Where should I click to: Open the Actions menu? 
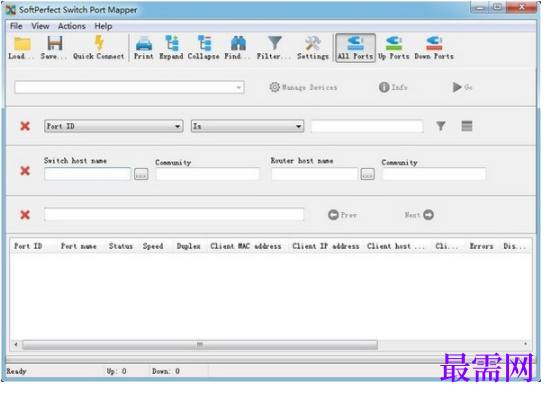[x=71, y=26]
